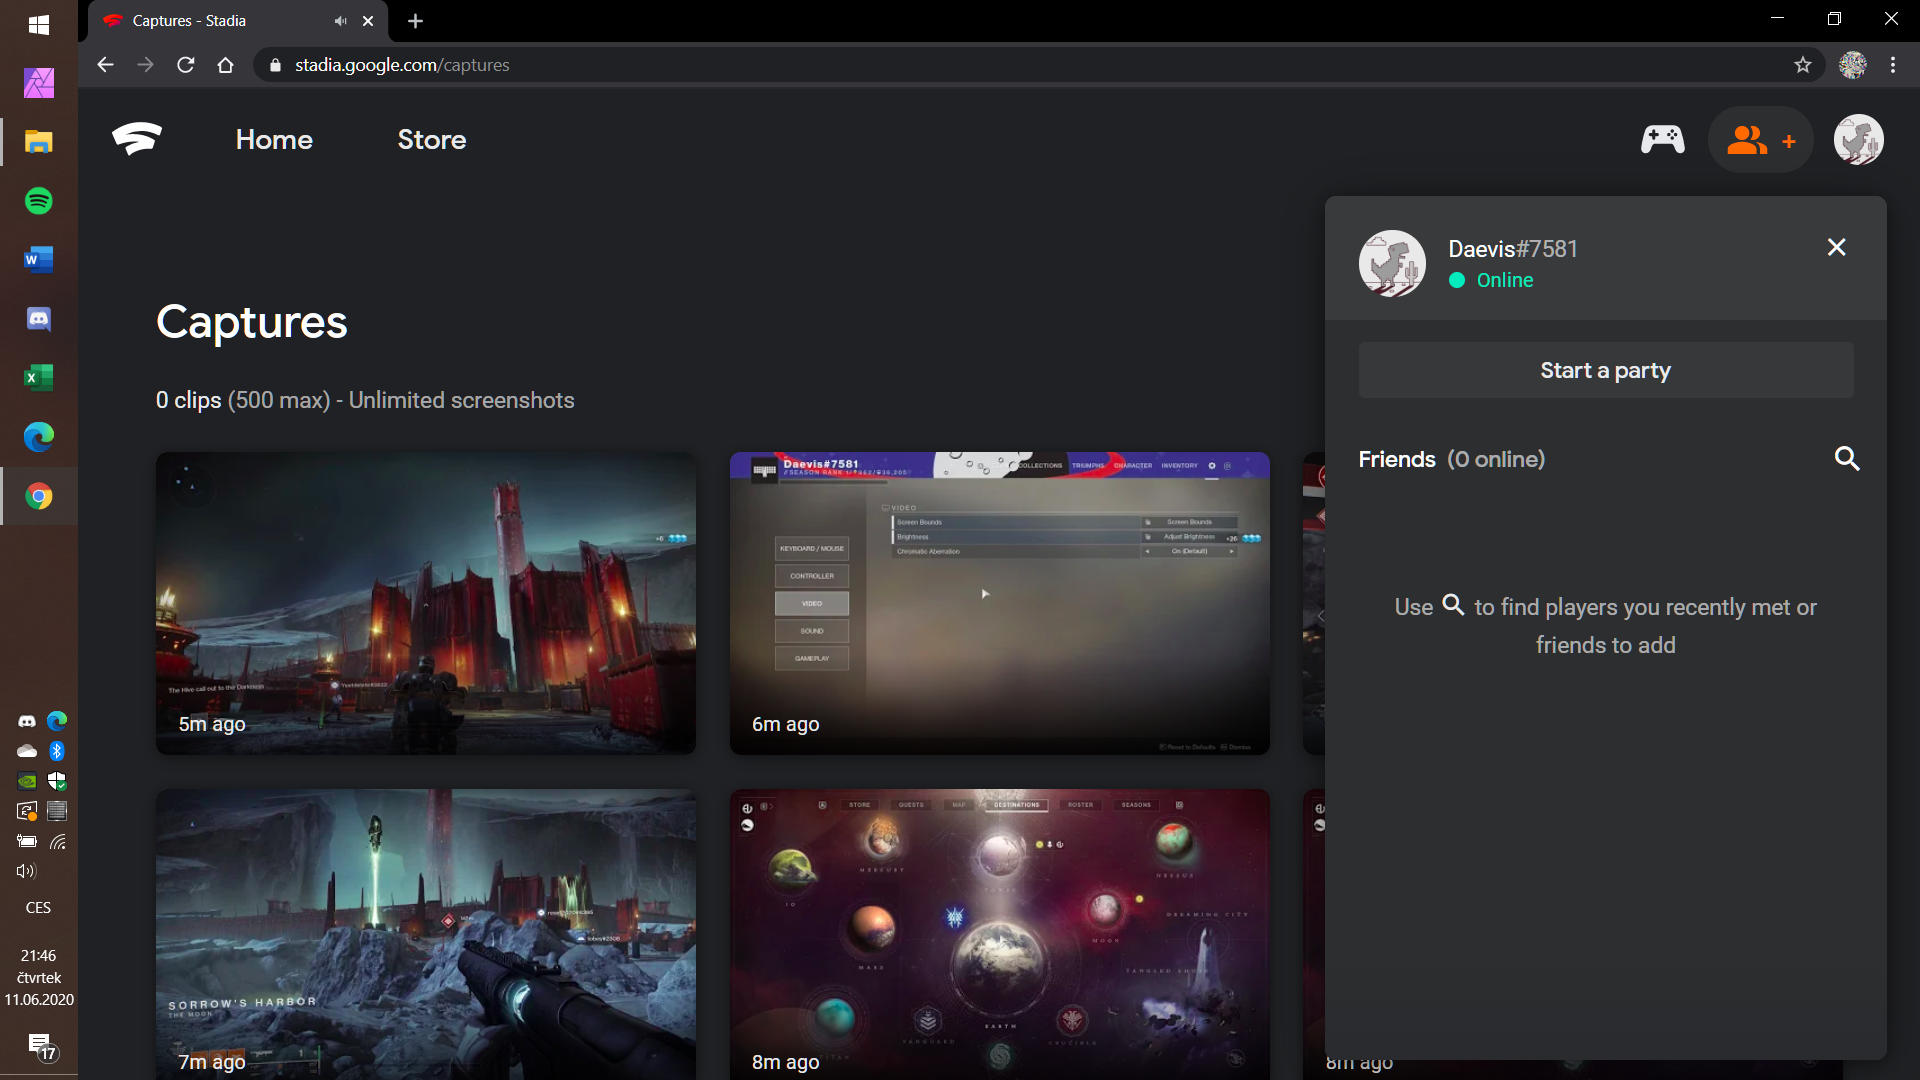Click the friends and add-friend icon
This screenshot has height=1080, width=1920.
1760,140
